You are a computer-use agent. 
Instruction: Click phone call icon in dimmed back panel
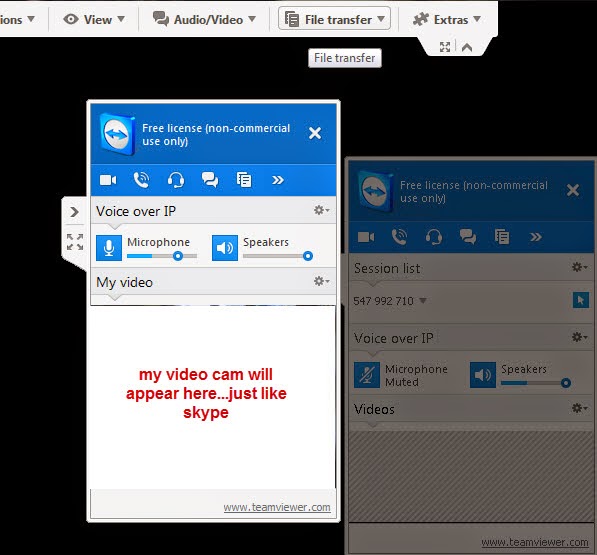pyautogui.click(x=399, y=237)
